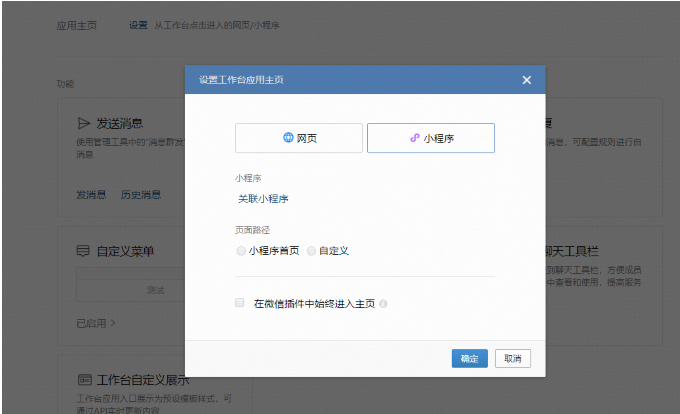Click the 工作台自定义展示 icon
The width and height of the screenshot is (680, 414).
pos(84,381)
